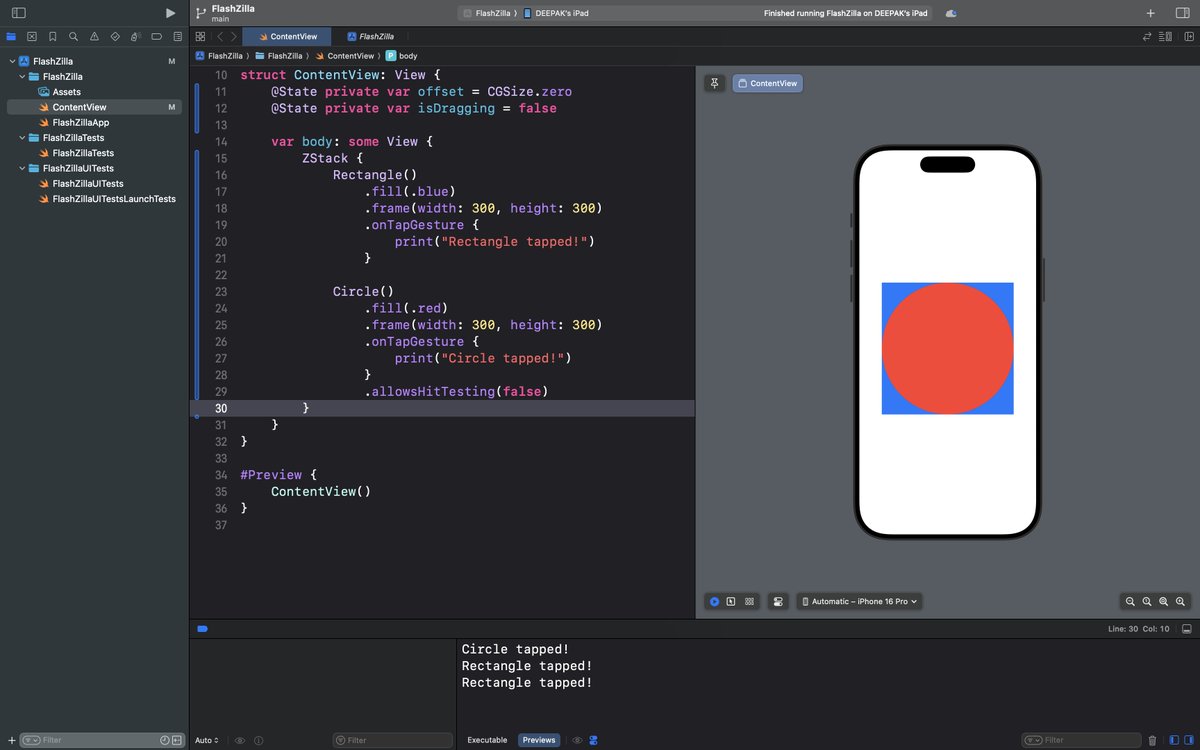Open the Bookmark navigator
The width and height of the screenshot is (1200, 750).
point(53,36)
